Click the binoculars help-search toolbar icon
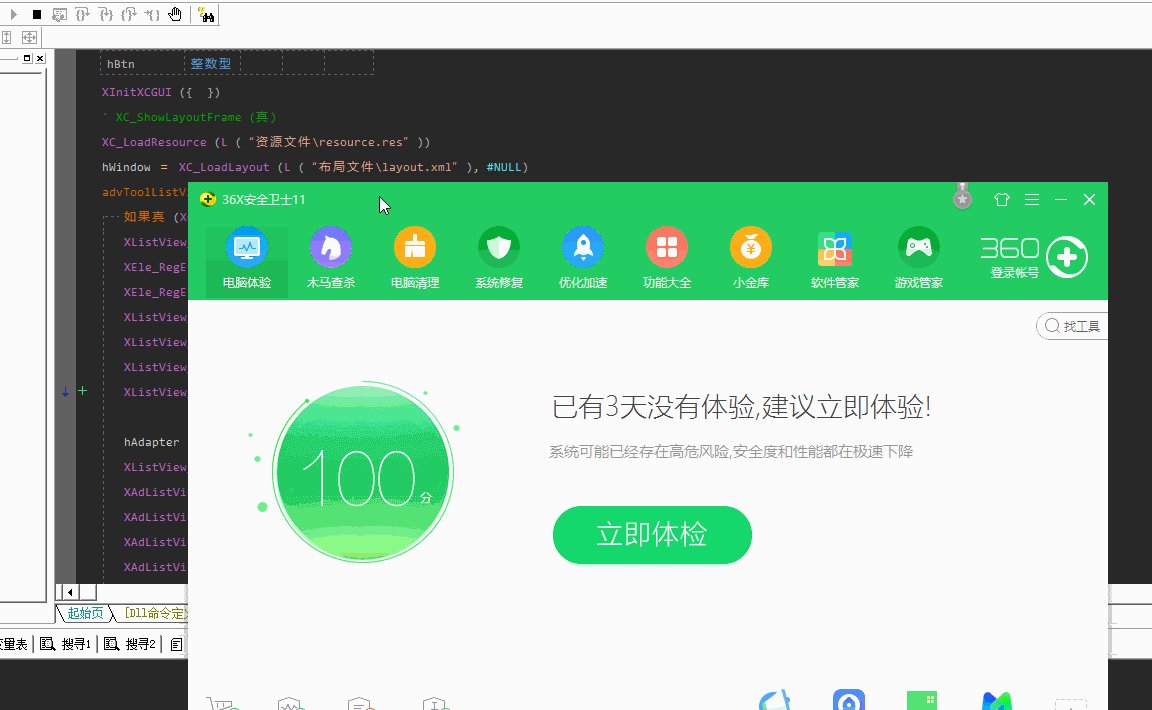 [x=206, y=14]
